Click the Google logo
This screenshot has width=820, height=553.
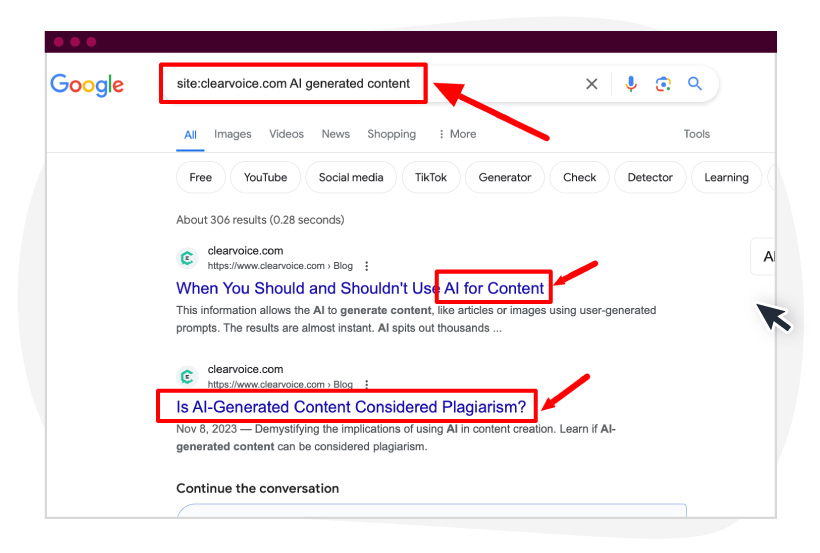pos(87,85)
